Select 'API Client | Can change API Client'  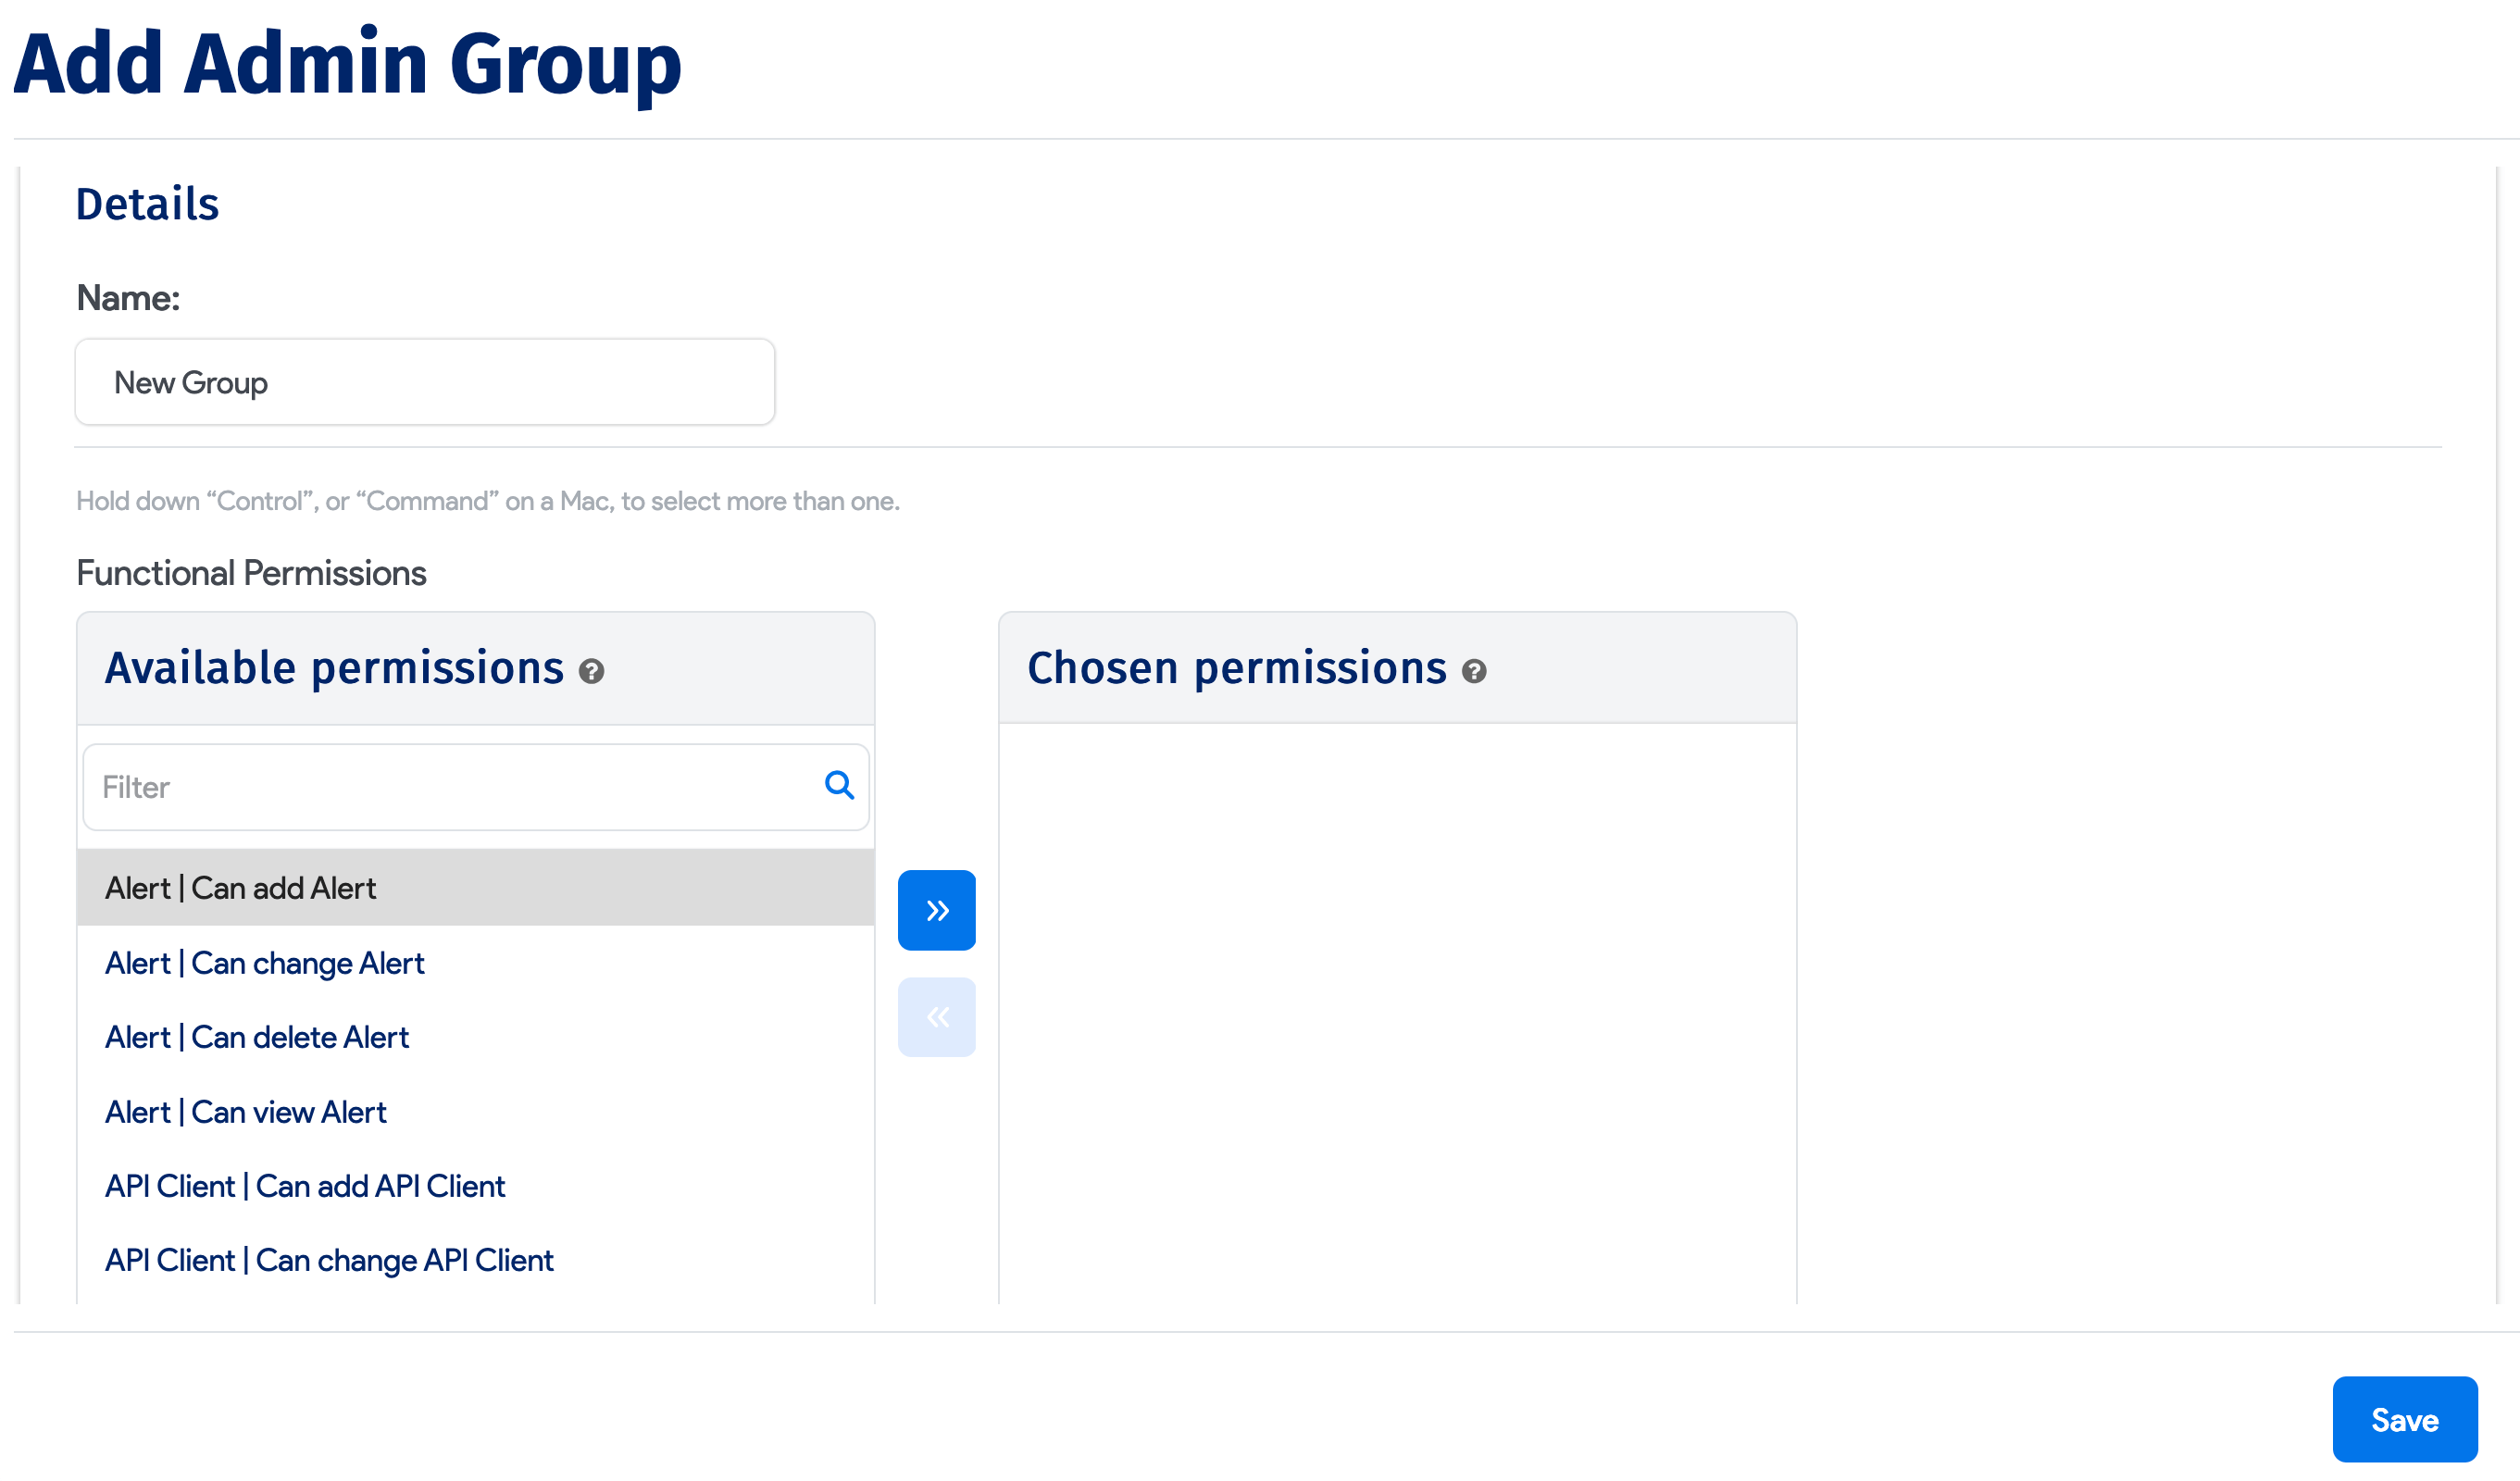click(328, 1260)
